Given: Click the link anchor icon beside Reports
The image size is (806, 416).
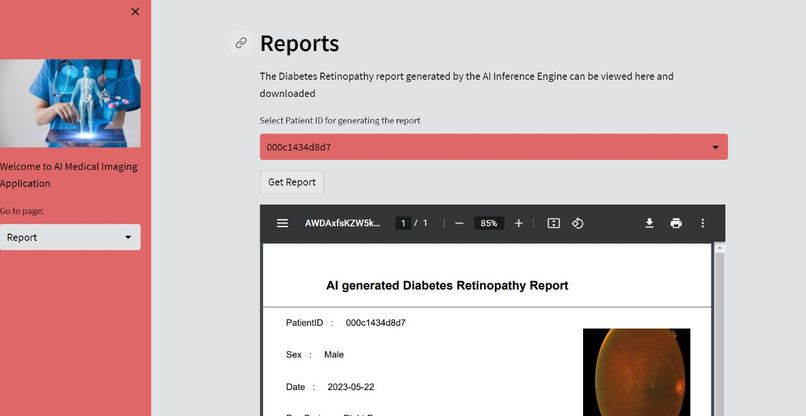Looking at the screenshot, I should pyautogui.click(x=241, y=43).
